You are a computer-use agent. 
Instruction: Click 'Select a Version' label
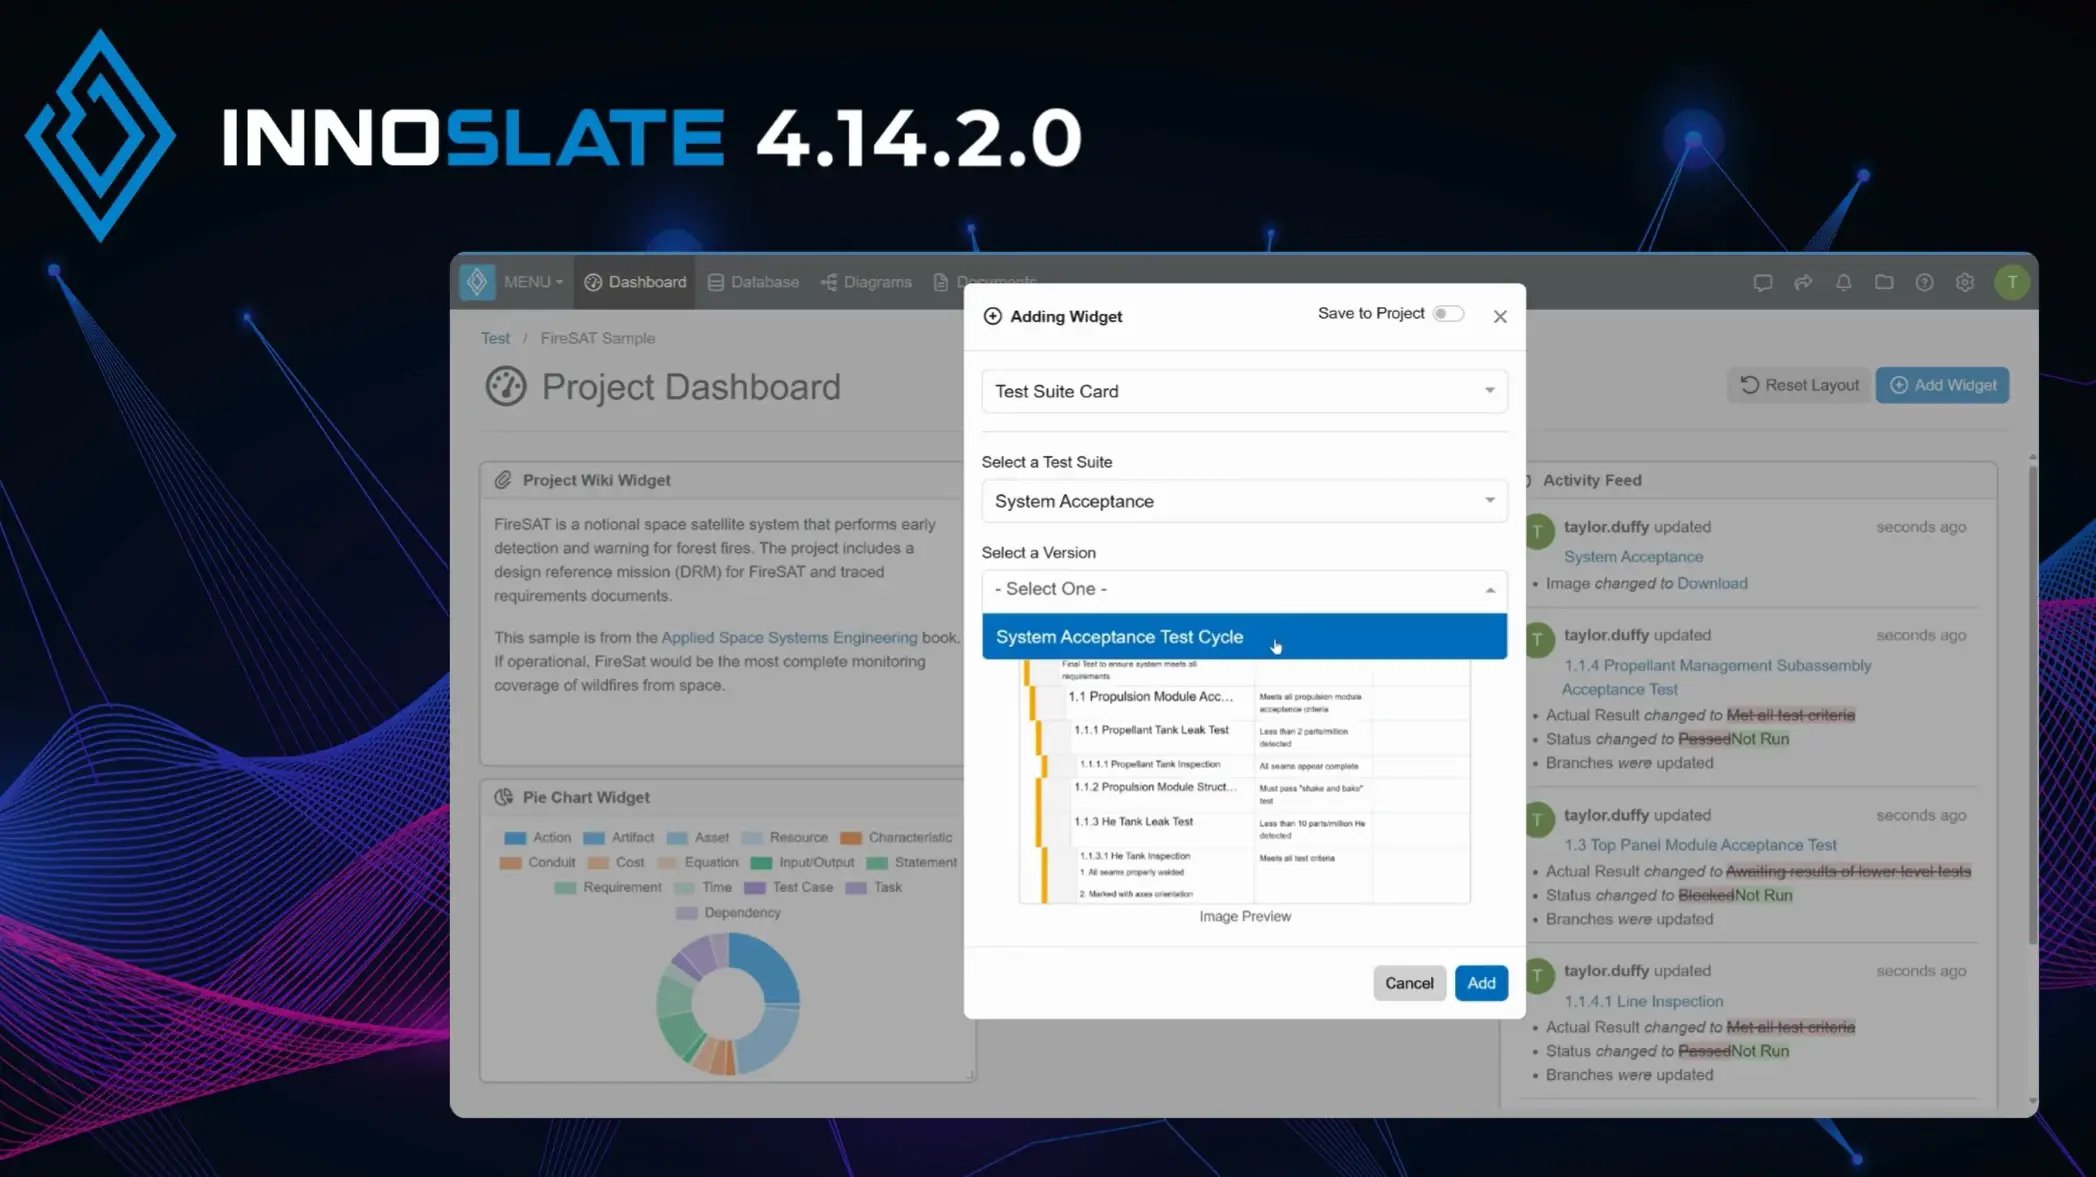point(1038,552)
